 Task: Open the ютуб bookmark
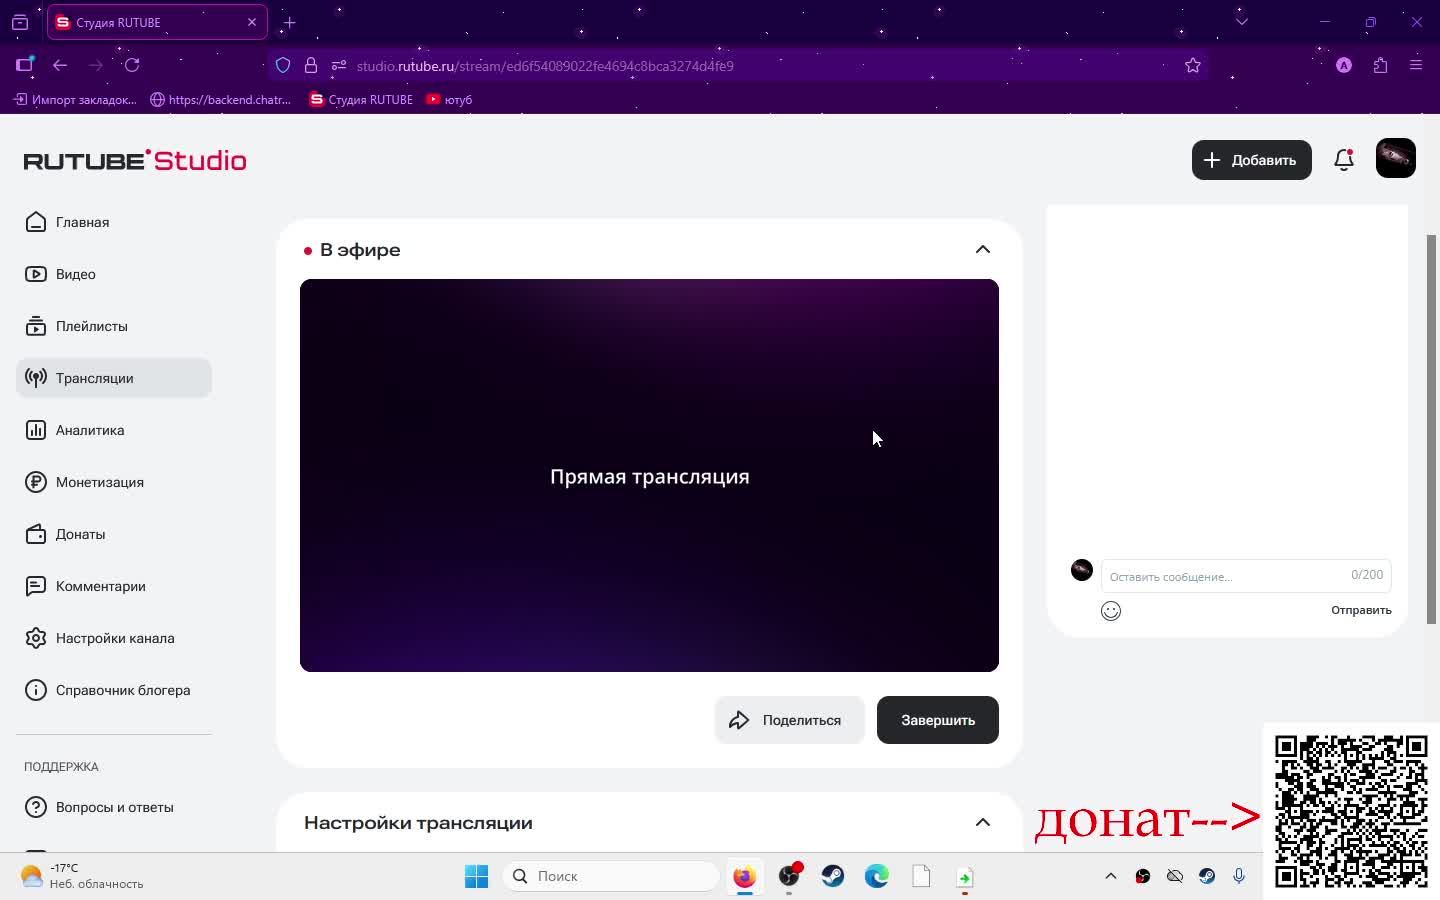click(449, 99)
